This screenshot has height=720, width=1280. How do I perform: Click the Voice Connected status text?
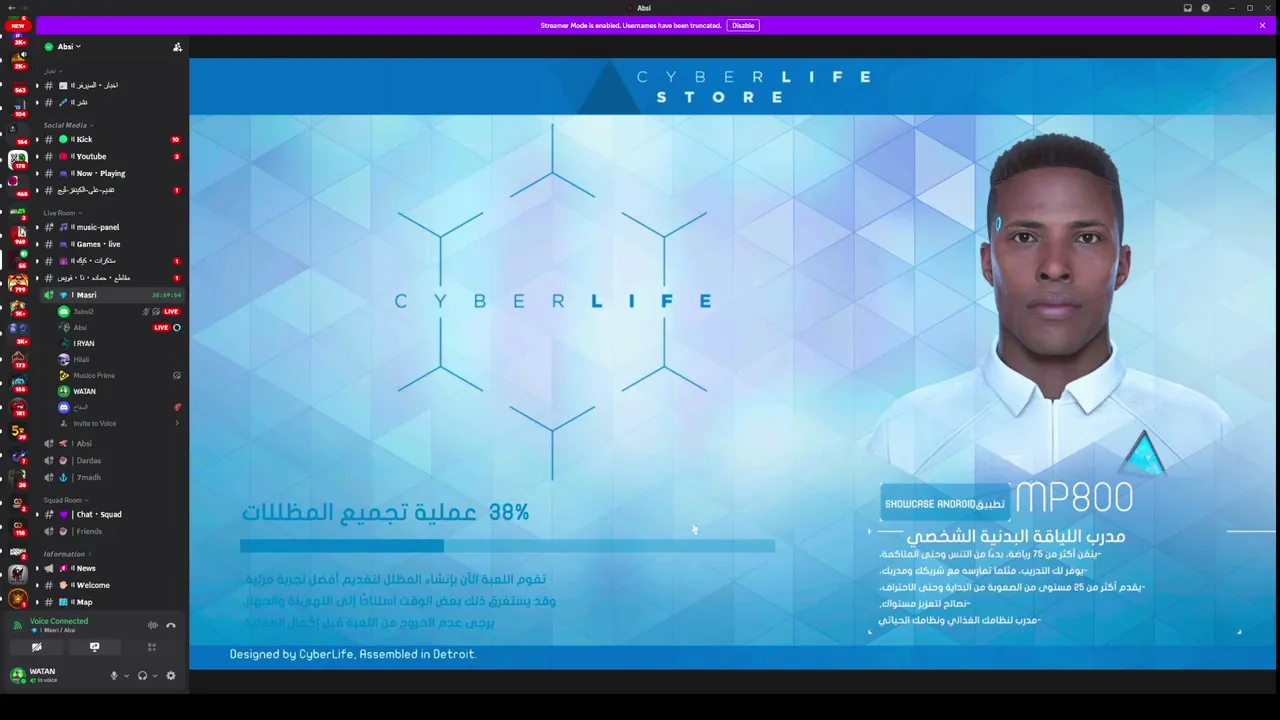pyautogui.click(x=59, y=621)
